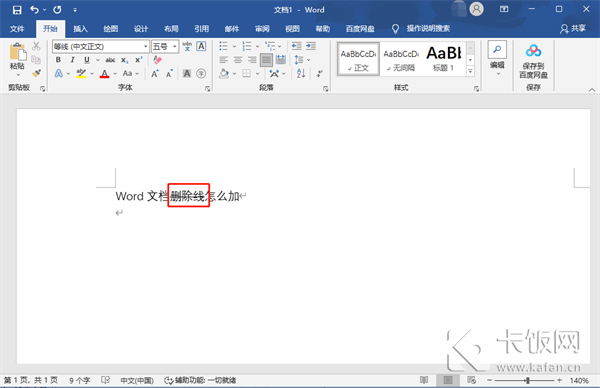Click the zoom slider handle
Viewport: 600px width, 388px height.
tap(528, 380)
